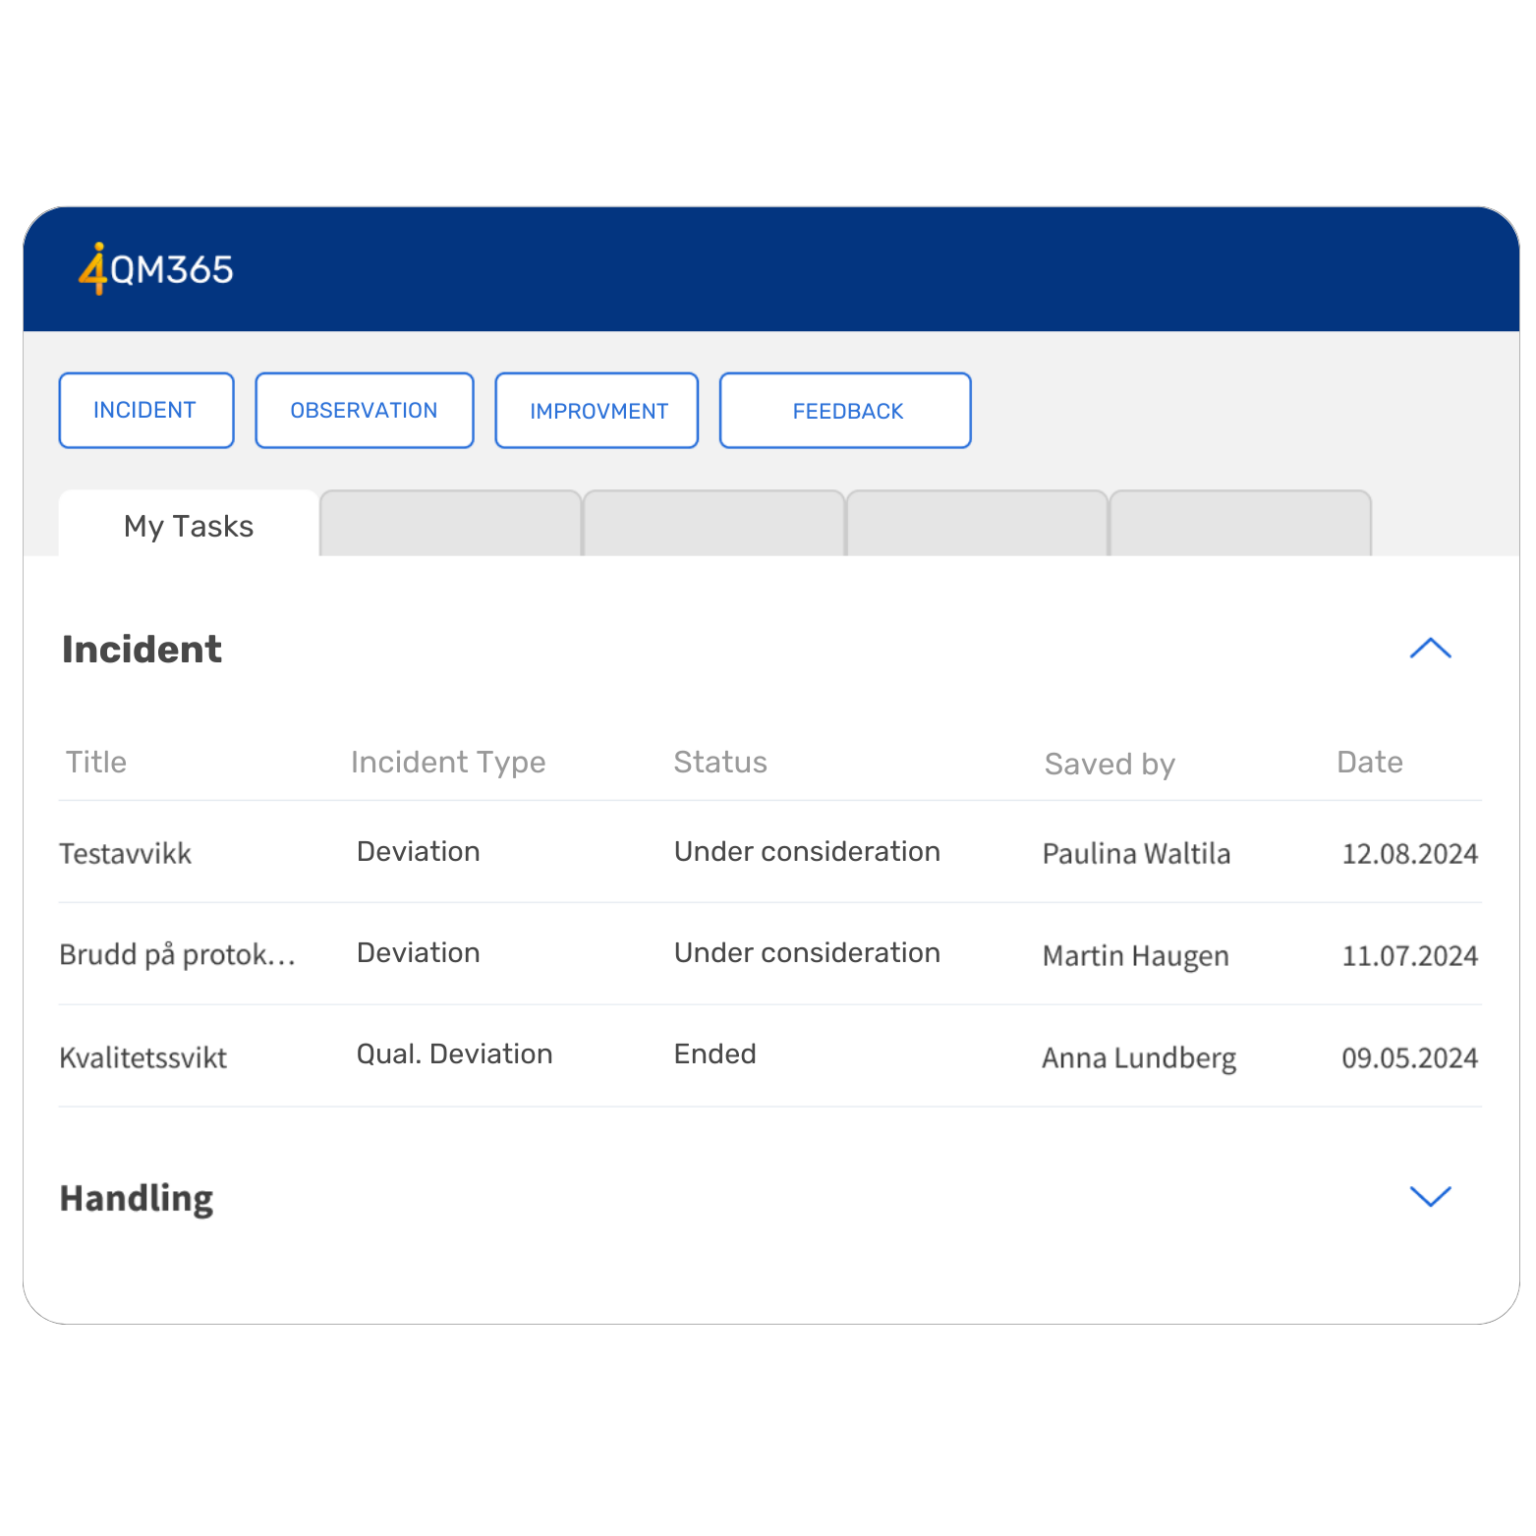The height and width of the screenshot is (1536, 1536).
Task: Click the Saved by column header
Action: tap(1110, 763)
